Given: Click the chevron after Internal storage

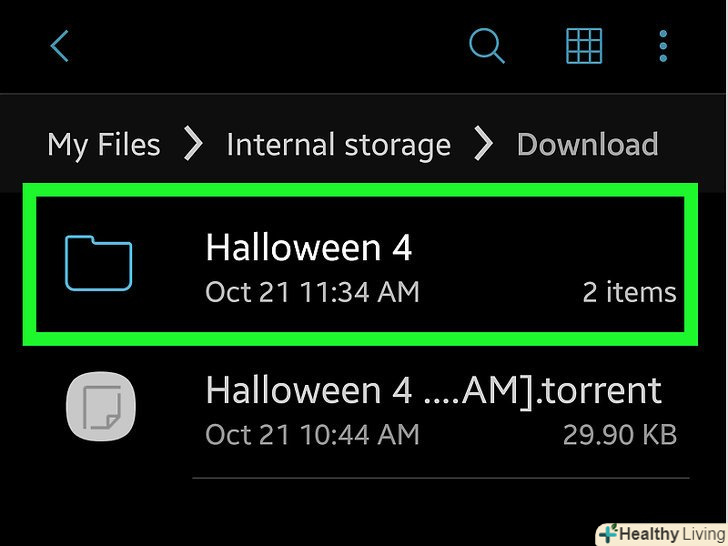Looking at the screenshot, I should point(483,143).
